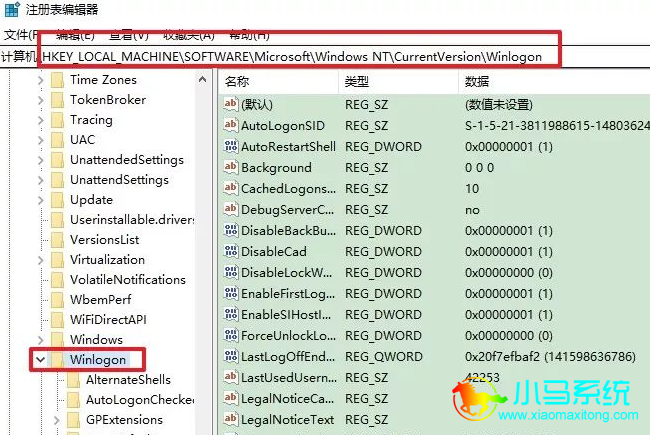Click the 类型 column header
The width and height of the screenshot is (650, 435).
tap(399, 81)
